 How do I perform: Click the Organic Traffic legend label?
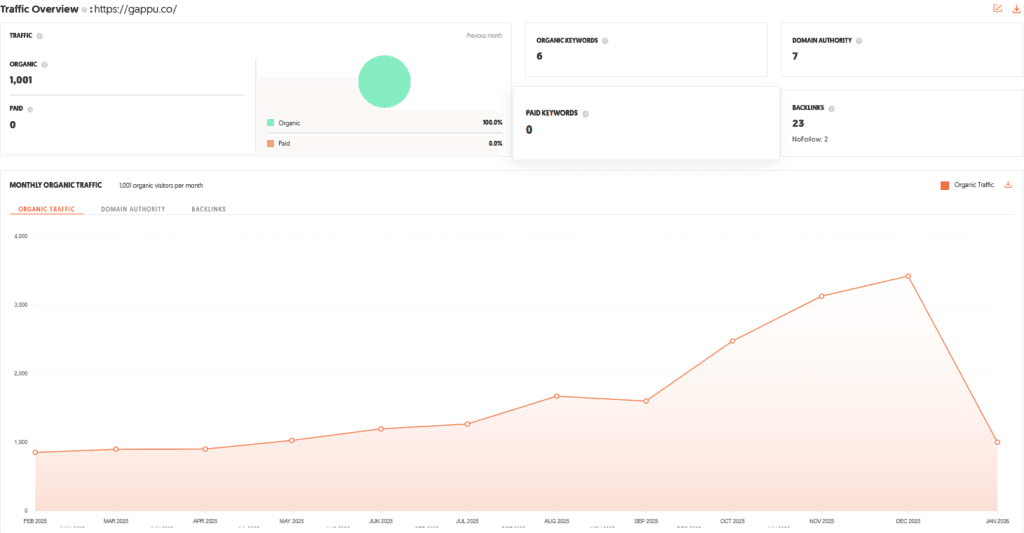[x=974, y=185]
